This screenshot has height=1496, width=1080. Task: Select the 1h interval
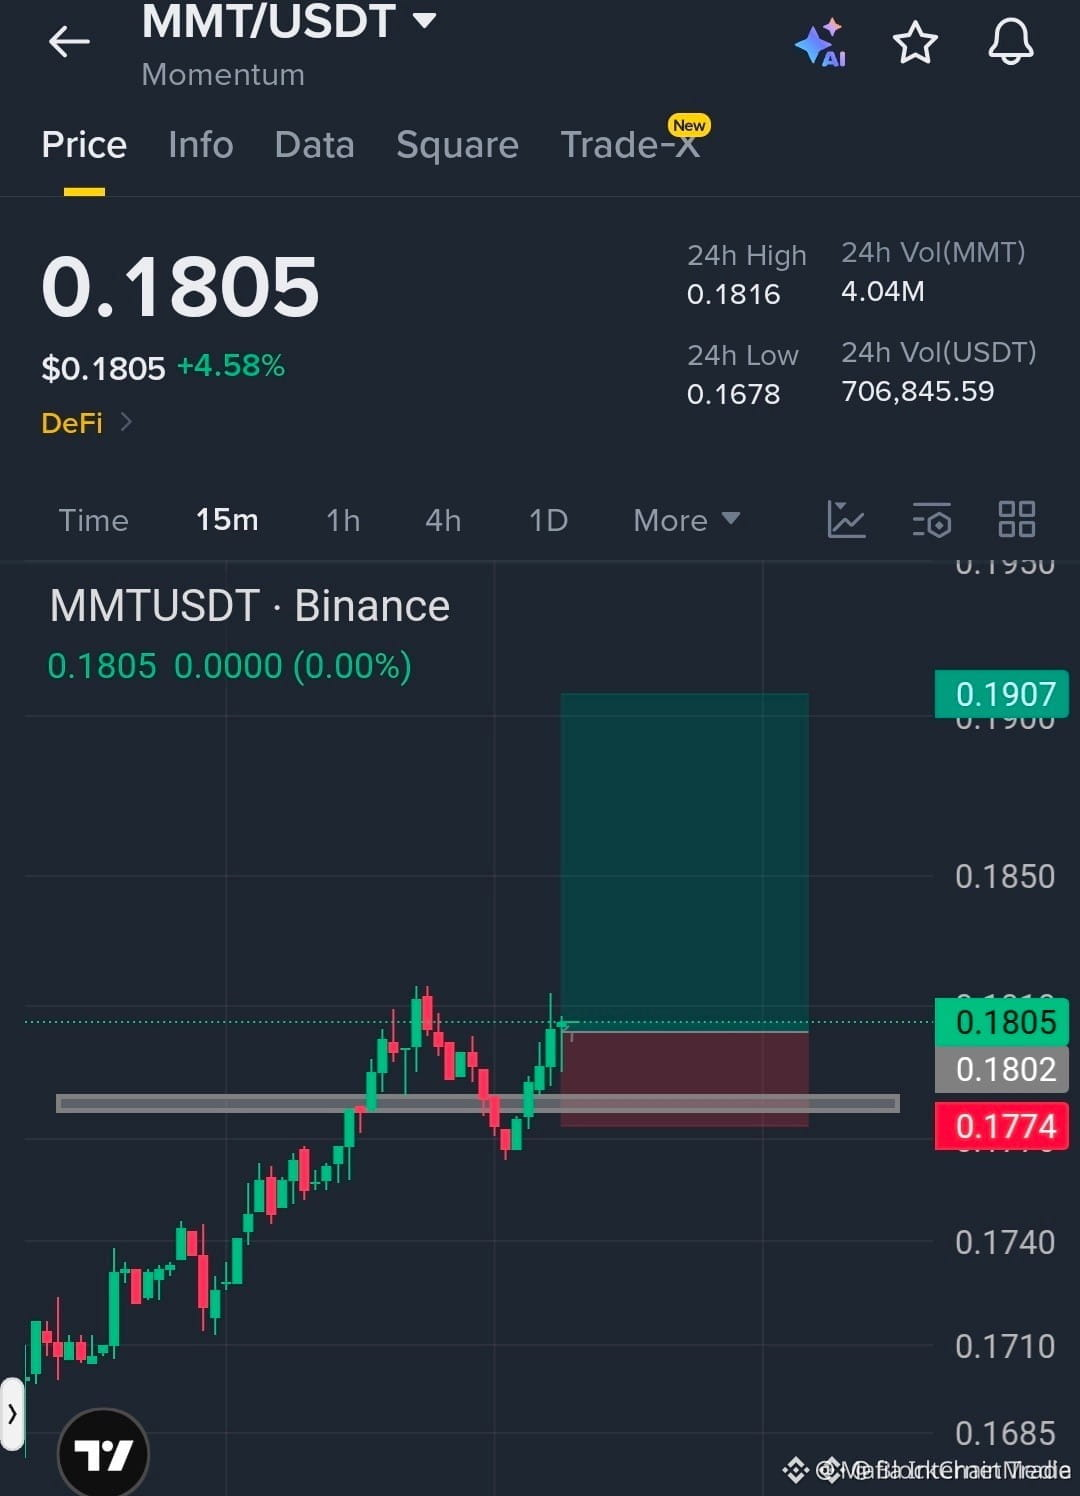[x=343, y=520]
